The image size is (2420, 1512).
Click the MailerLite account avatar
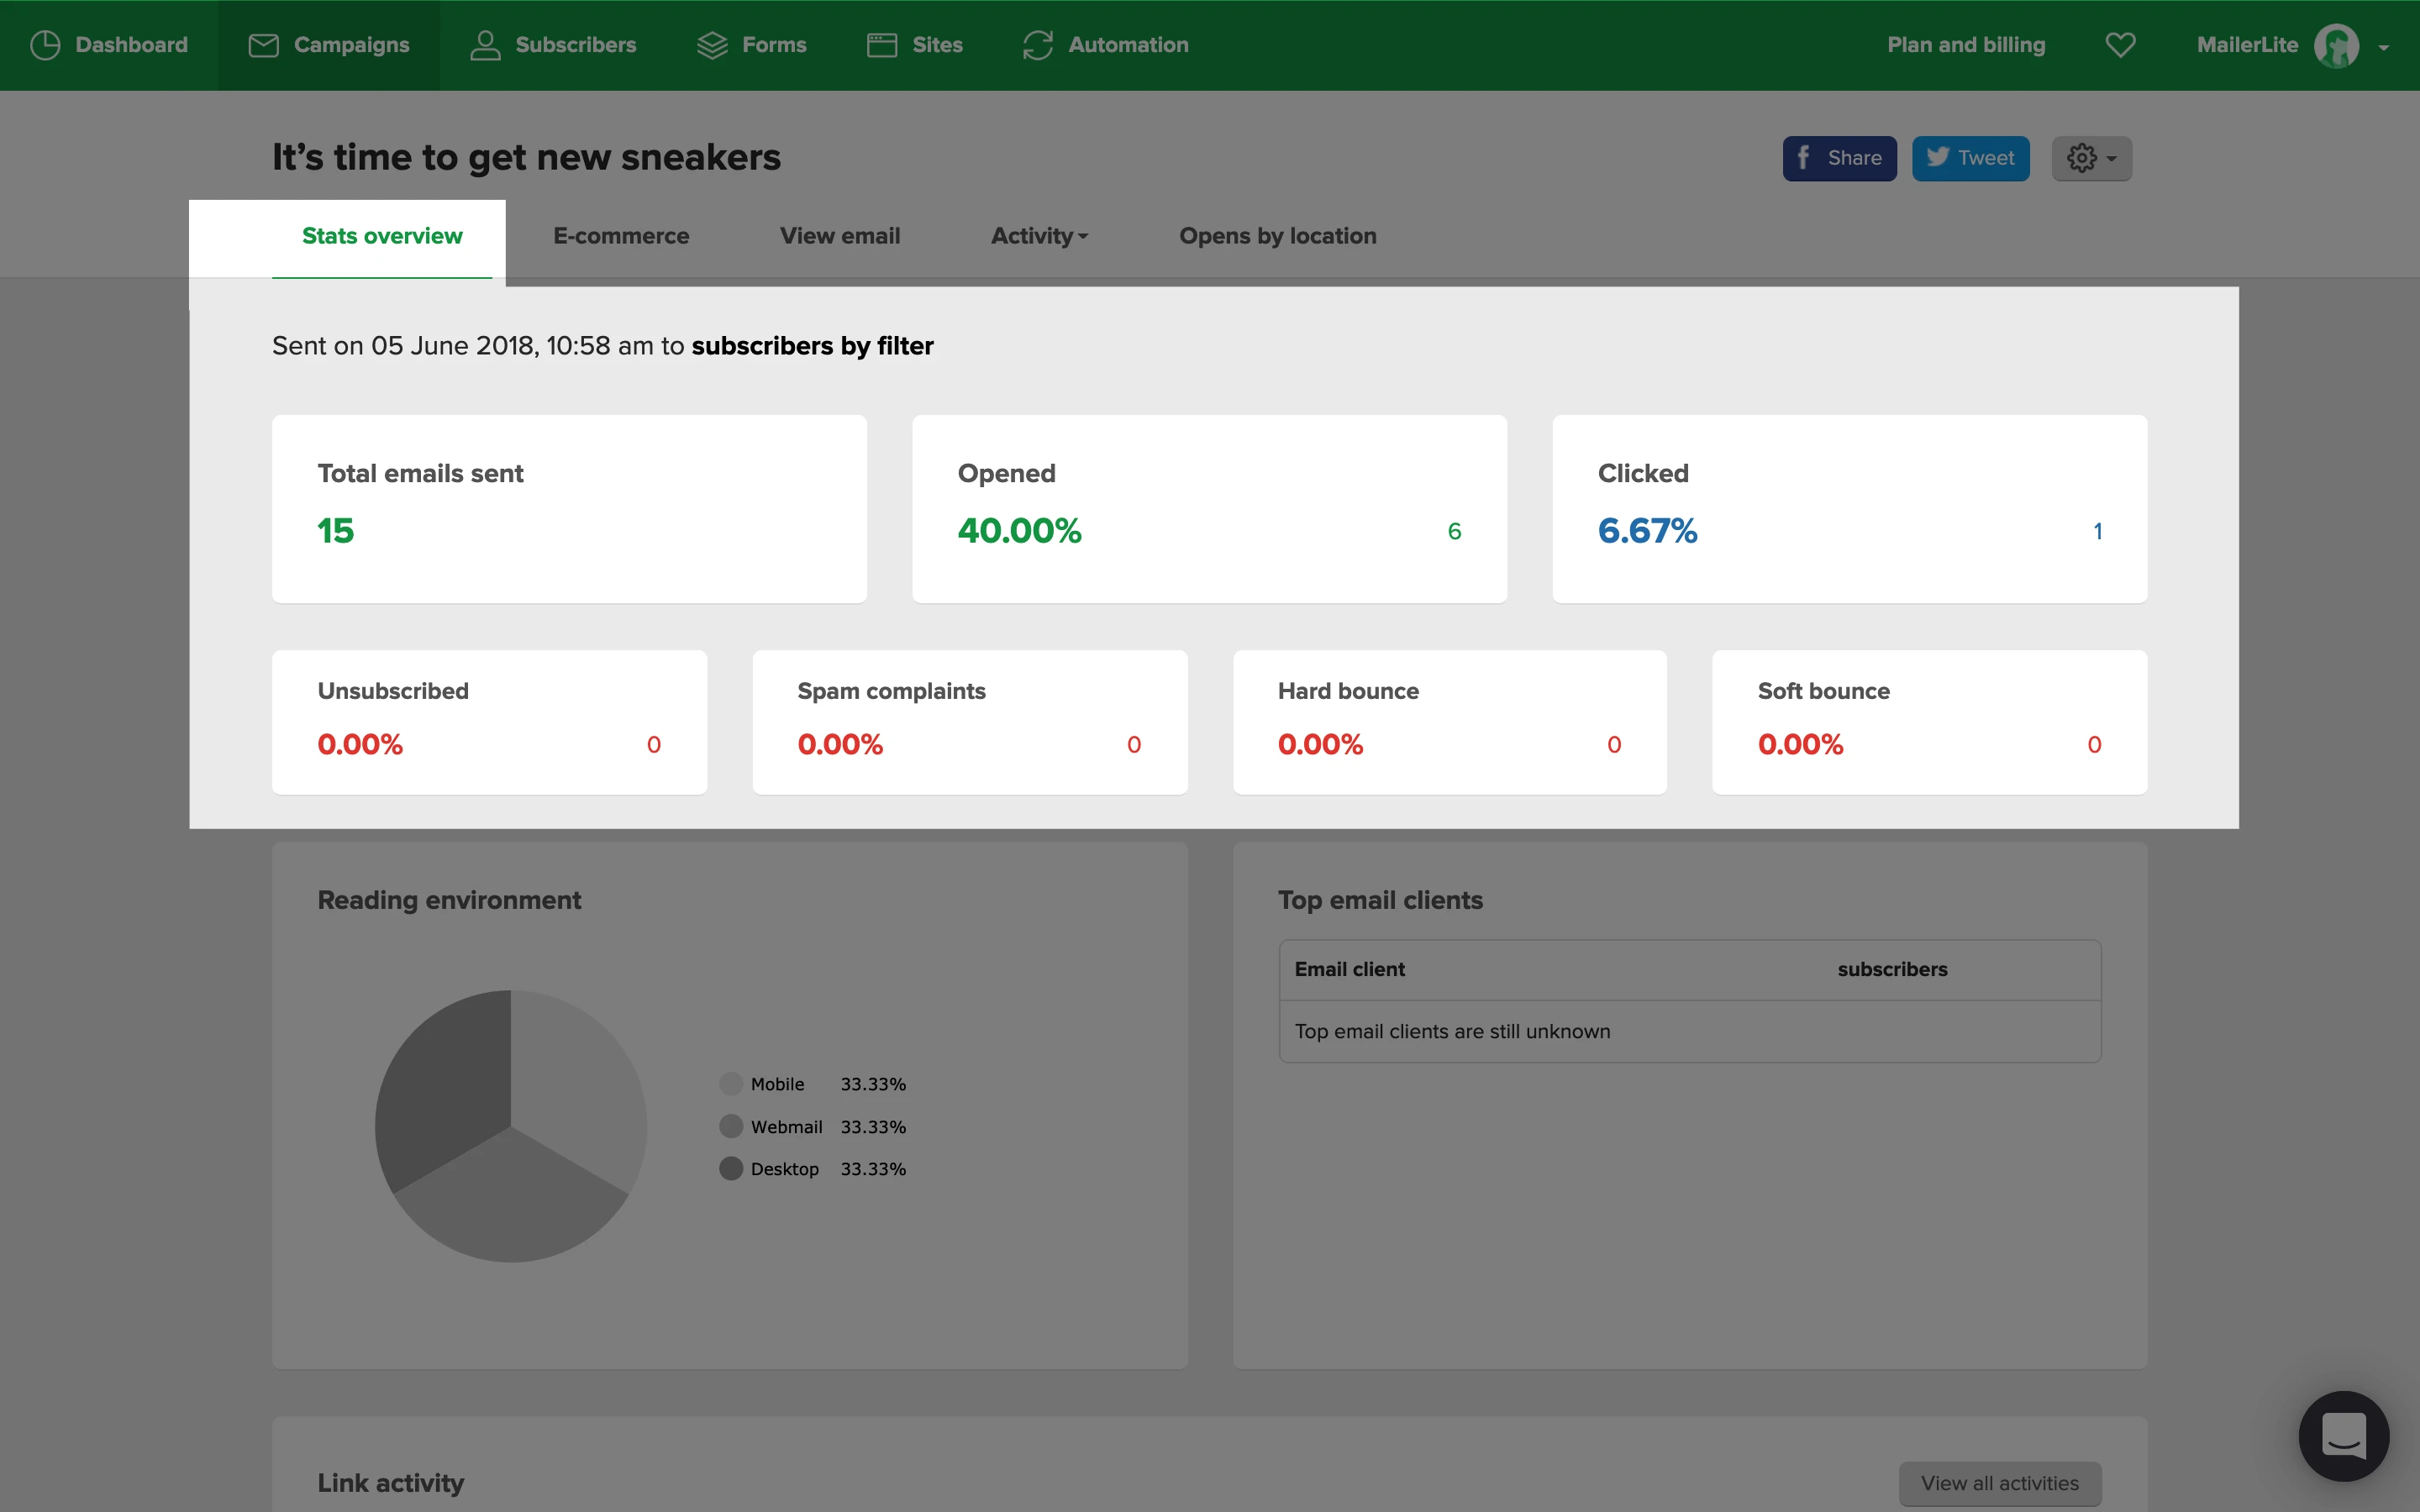point(2336,46)
